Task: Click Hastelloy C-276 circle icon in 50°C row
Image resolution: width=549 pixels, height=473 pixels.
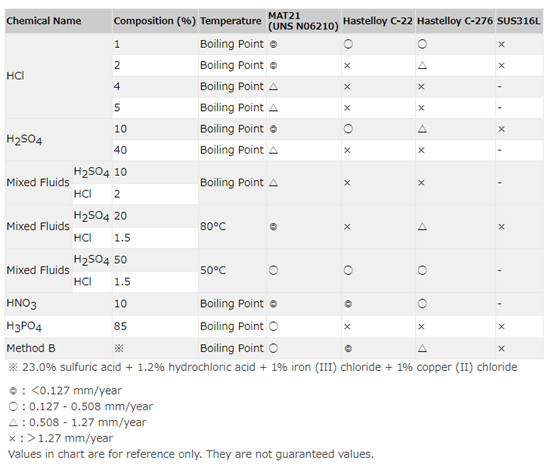Action: 422,270
